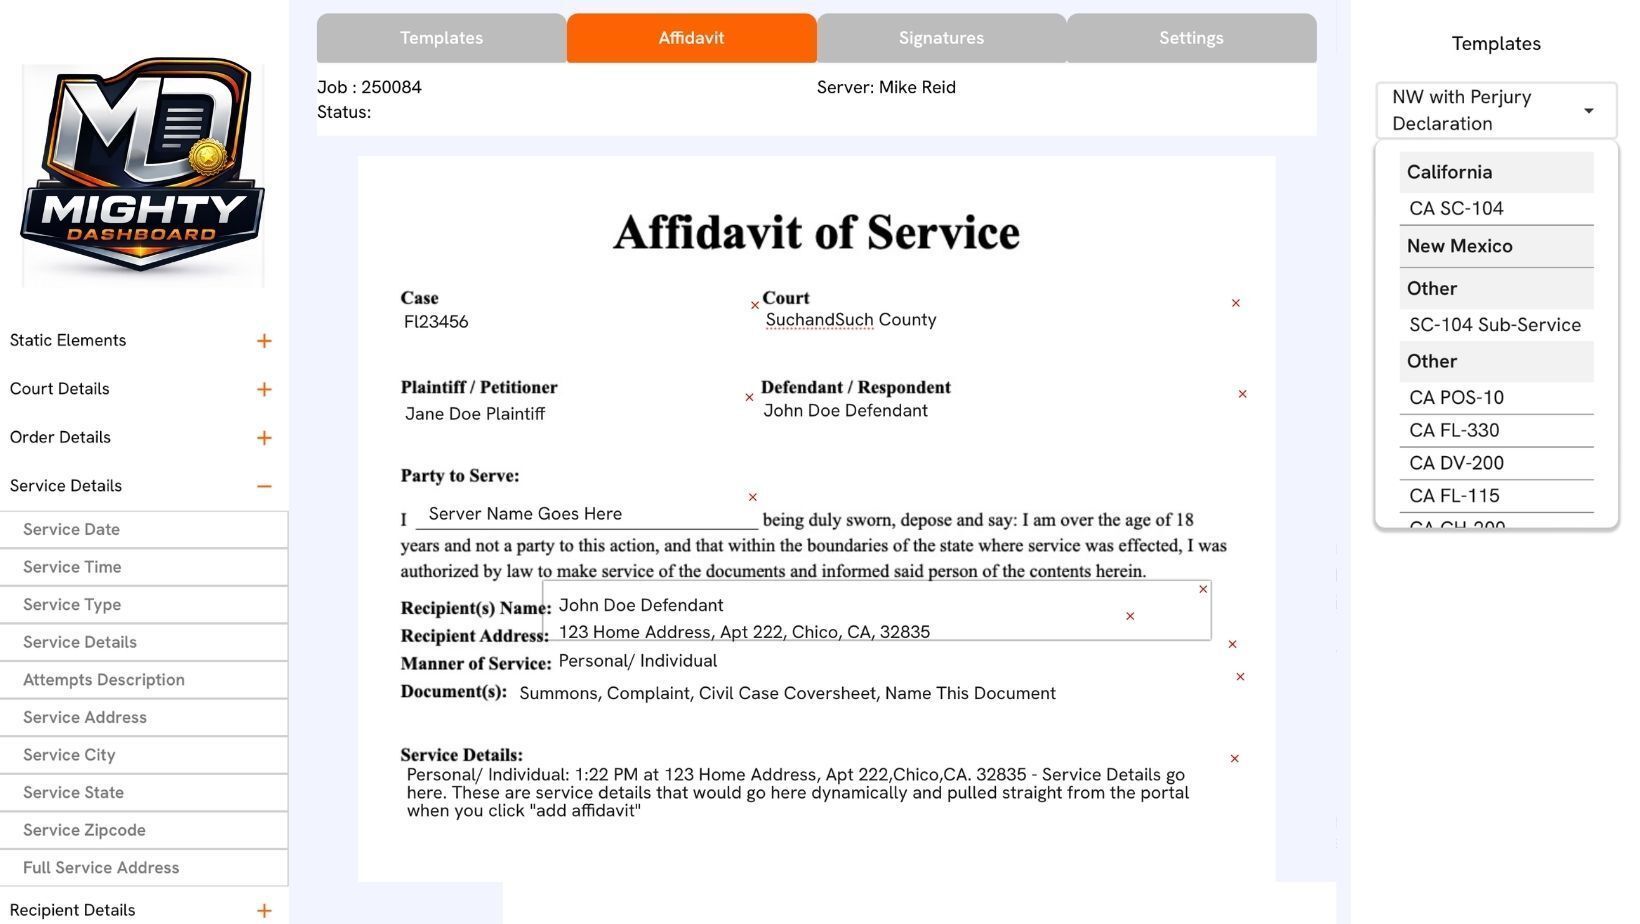The width and height of the screenshot is (1640, 924).
Task: Add the Full Service Address element
Action: [x=144, y=868]
